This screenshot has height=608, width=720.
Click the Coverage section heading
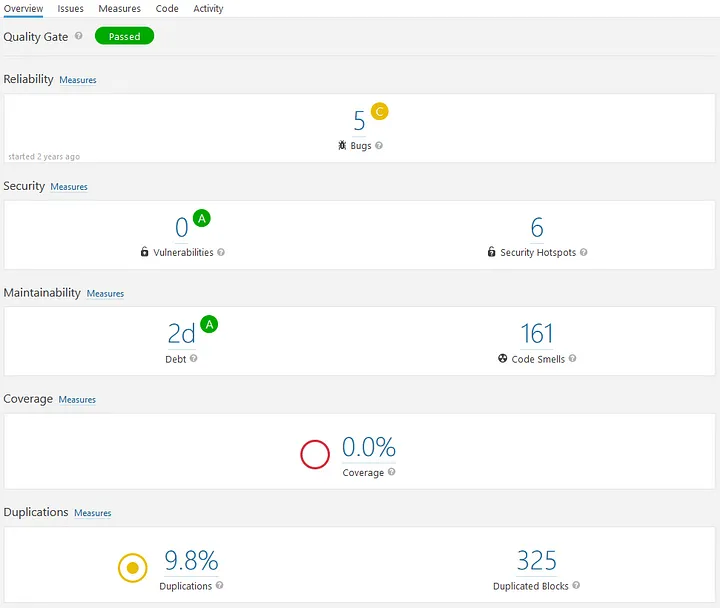click(x=28, y=399)
